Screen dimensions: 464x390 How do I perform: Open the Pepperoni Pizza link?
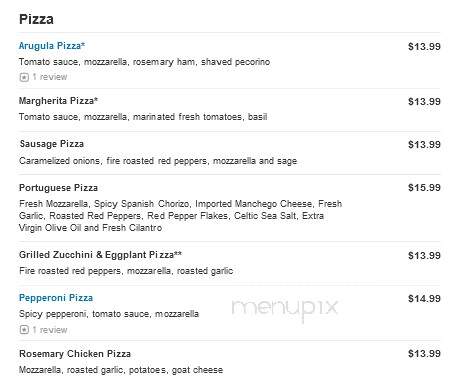(56, 298)
